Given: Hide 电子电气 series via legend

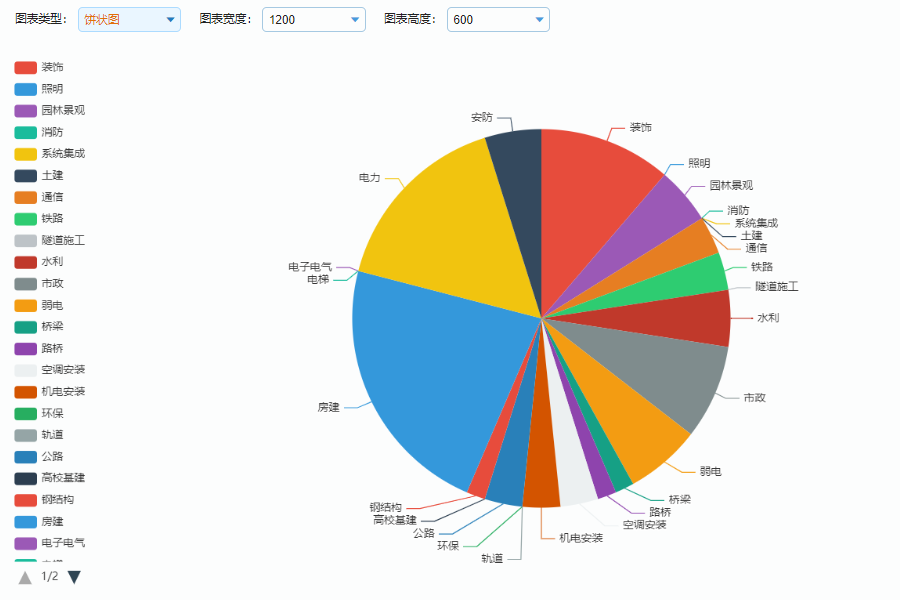Looking at the screenshot, I should pyautogui.click(x=50, y=543).
